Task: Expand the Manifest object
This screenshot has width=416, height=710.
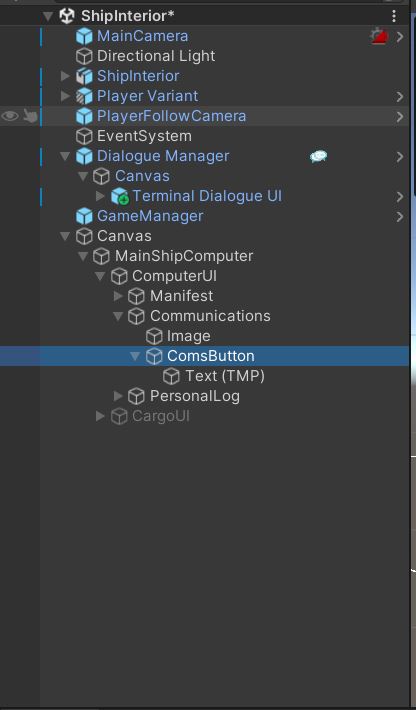Action: 118,296
